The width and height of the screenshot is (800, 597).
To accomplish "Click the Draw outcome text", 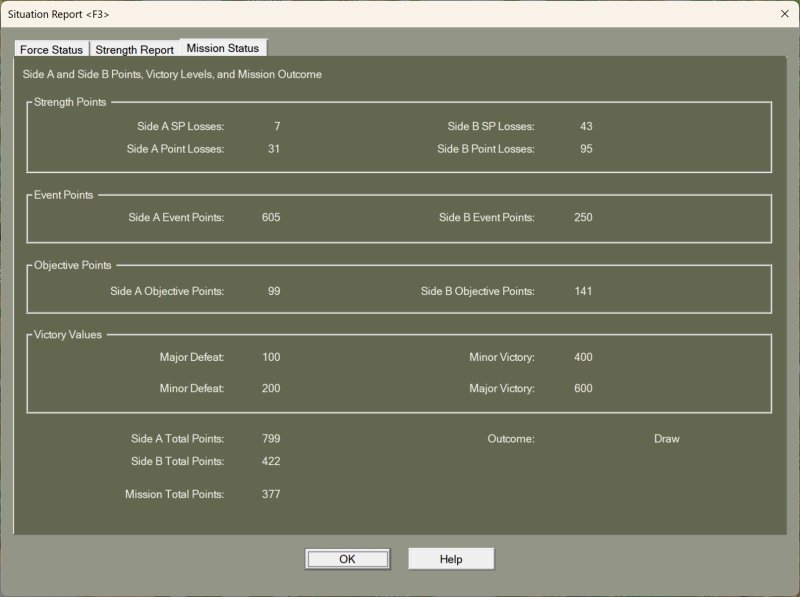I will pyautogui.click(x=666, y=439).
